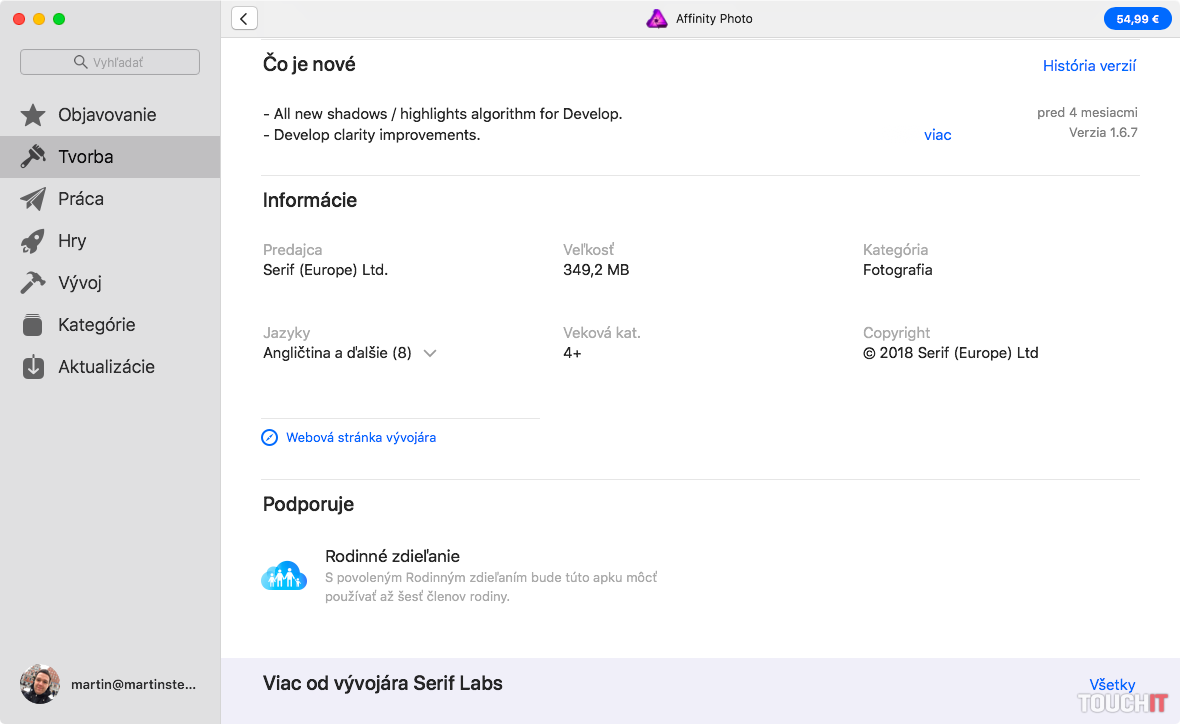Expand release notes with "viac"
The height and width of the screenshot is (724, 1180).
(937, 135)
